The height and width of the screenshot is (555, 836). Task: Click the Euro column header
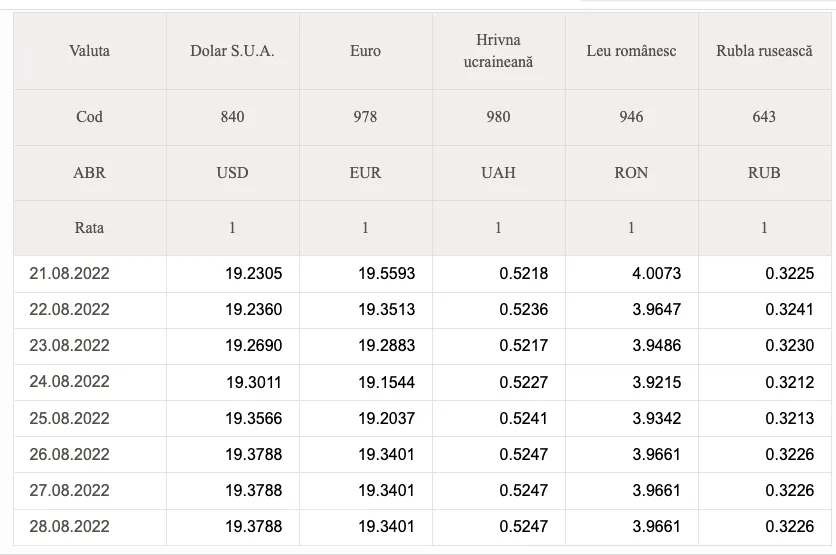(x=366, y=51)
